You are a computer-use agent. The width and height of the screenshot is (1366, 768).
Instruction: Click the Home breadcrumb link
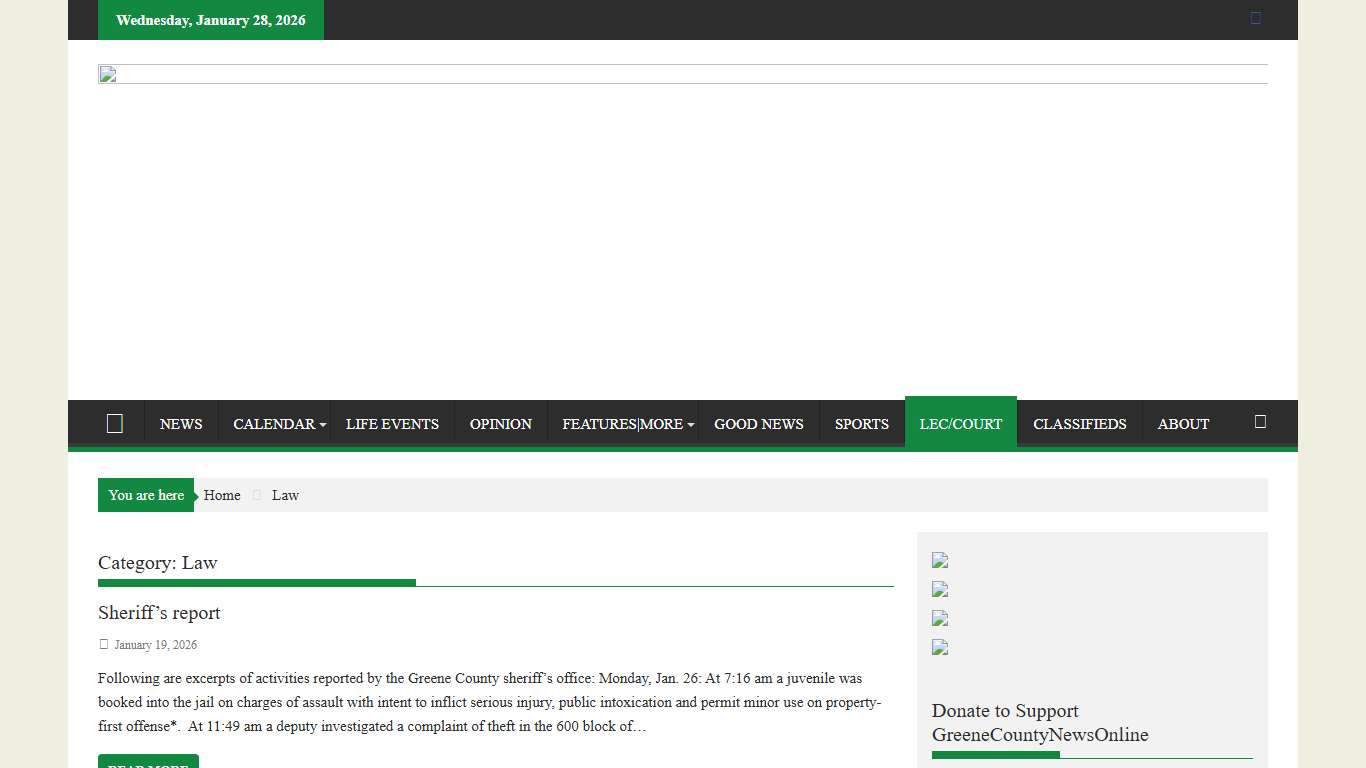click(222, 495)
